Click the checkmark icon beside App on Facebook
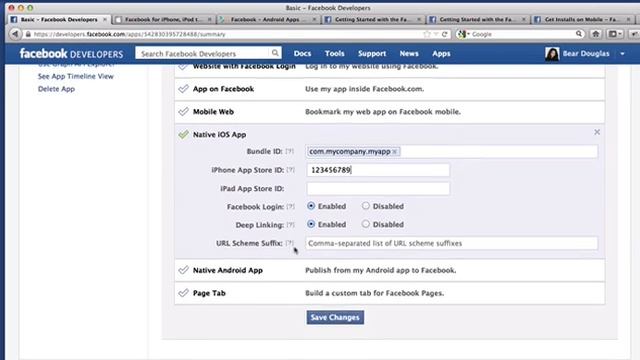 183,89
